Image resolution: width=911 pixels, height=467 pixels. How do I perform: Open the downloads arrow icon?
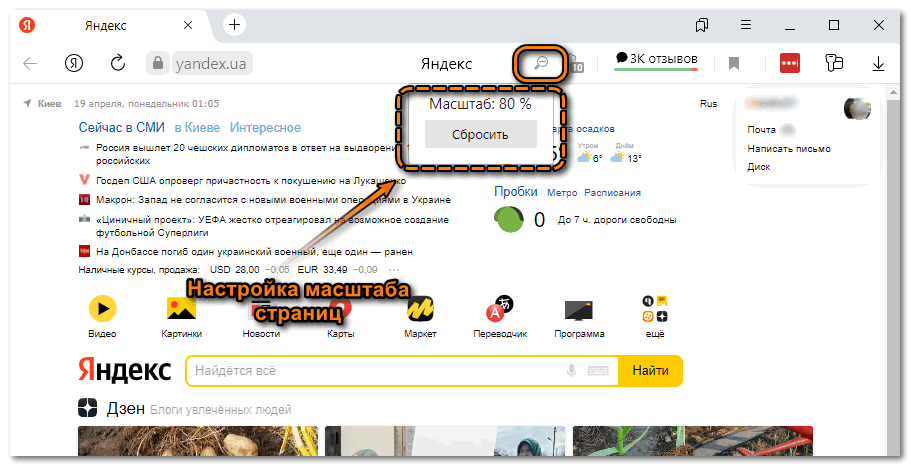click(878, 63)
